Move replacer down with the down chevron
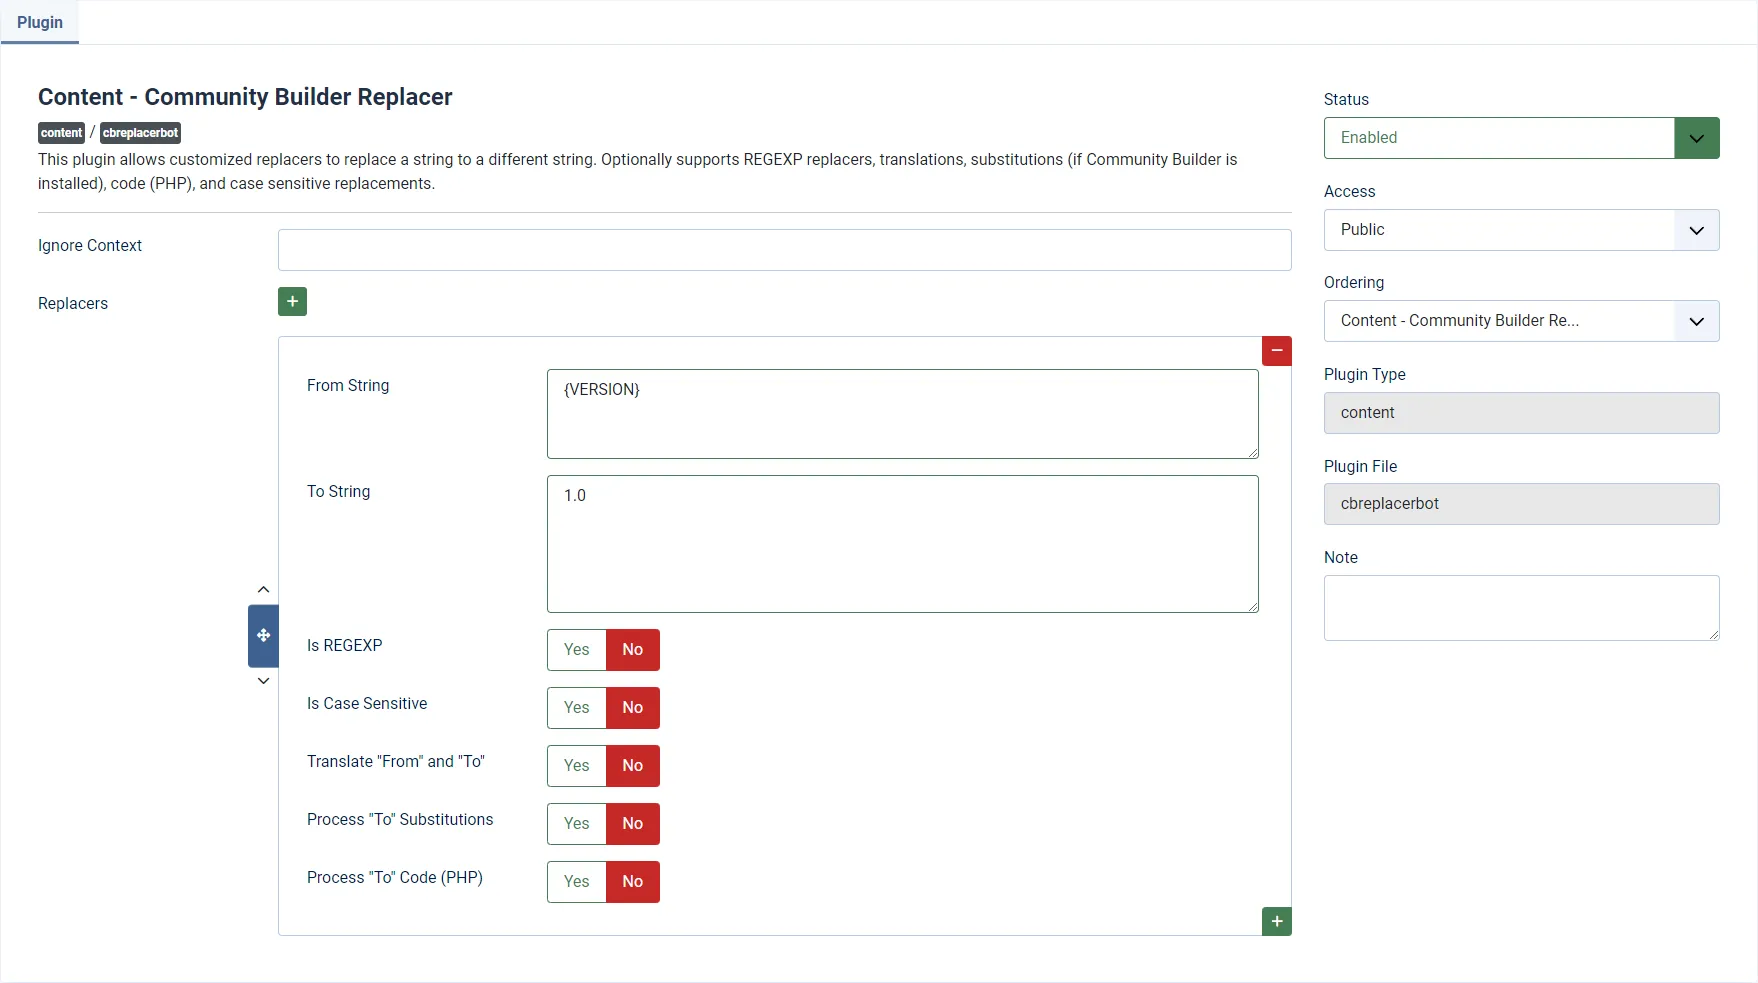Image resolution: width=1758 pixels, height=983 pixels. [263, 681]
